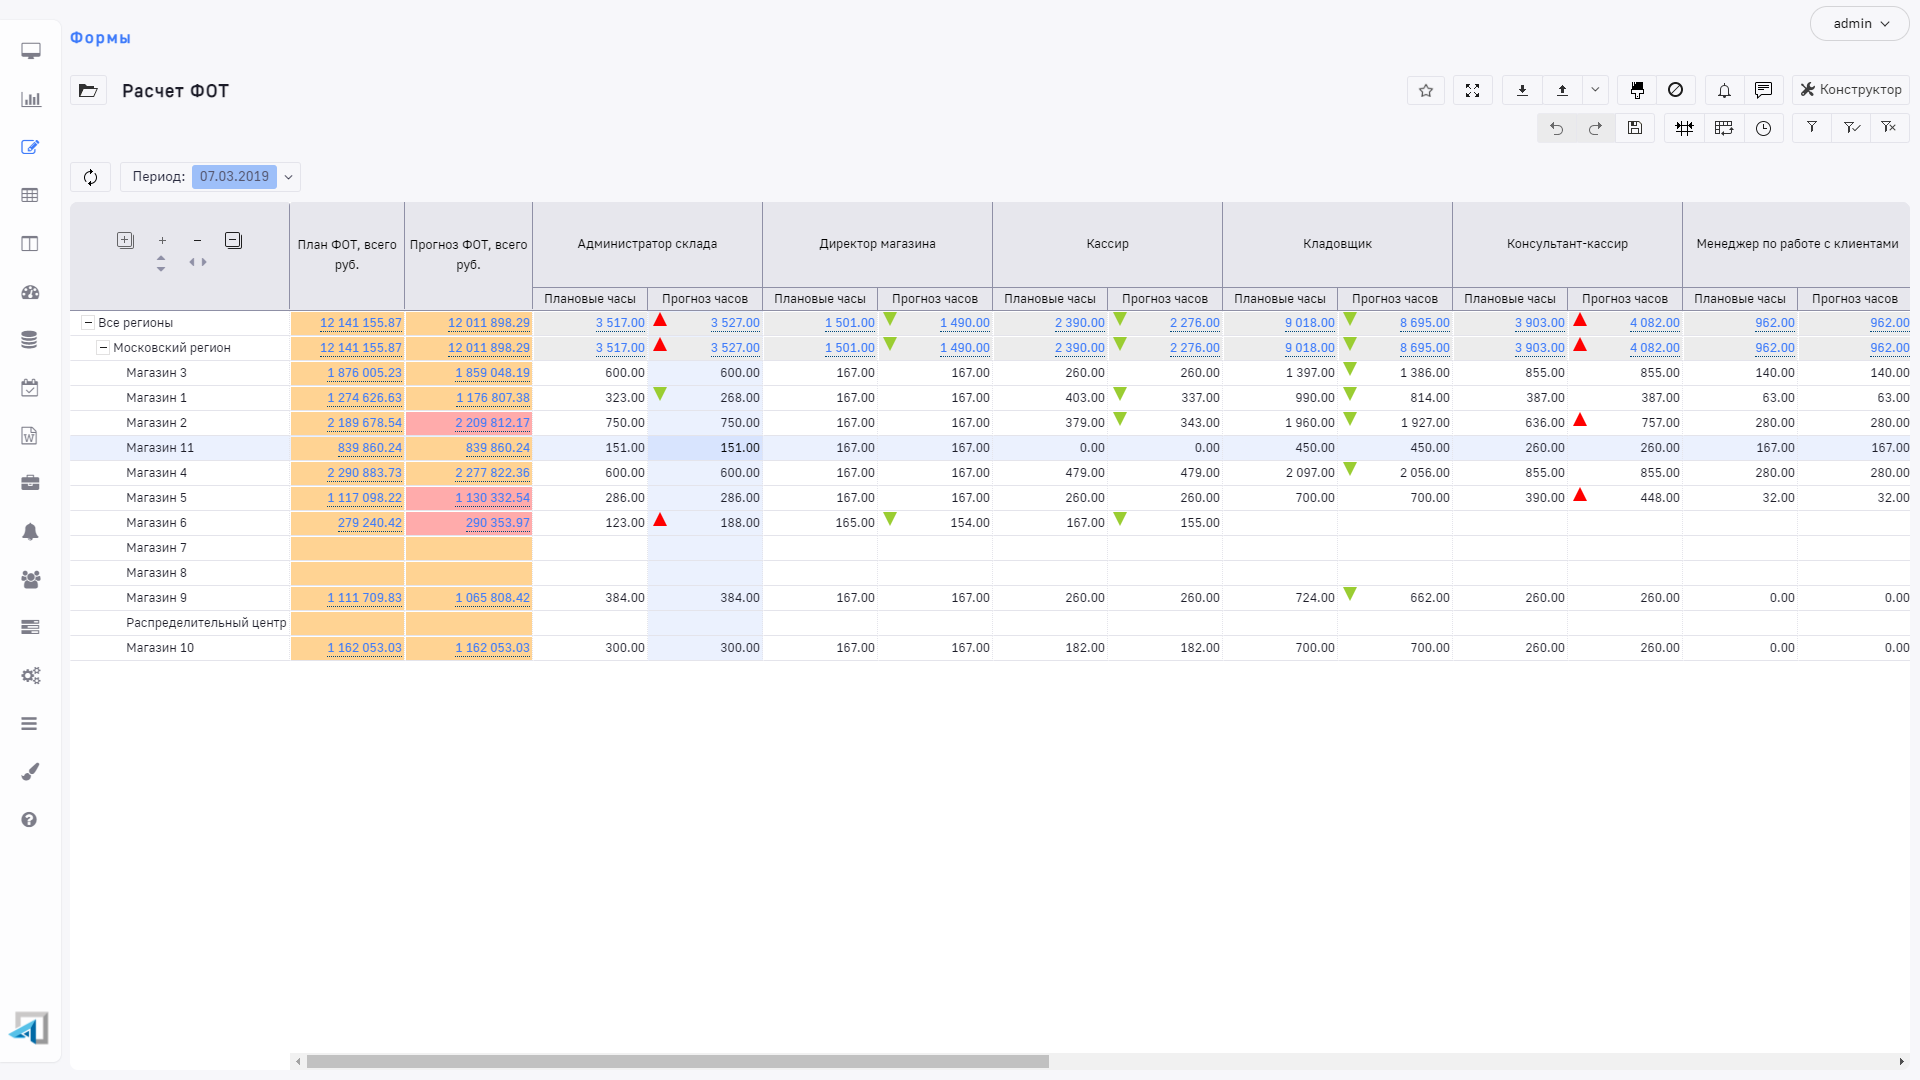The width and height of the screenshot is (1920, 1080).
Task: Open history clock icon
Action: pyautogui.click(x=1763, y=128)
